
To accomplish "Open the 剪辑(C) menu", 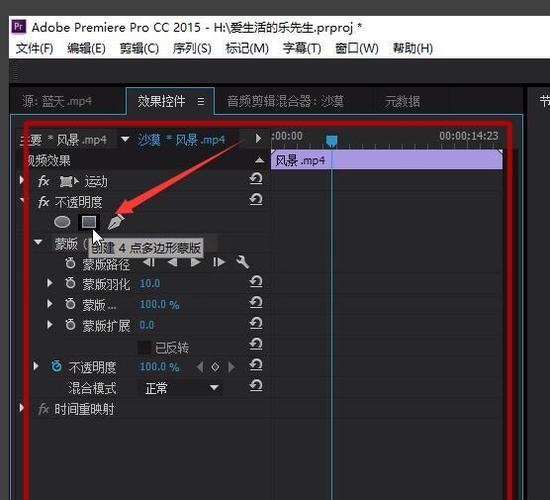I will [x=139, y=48].
